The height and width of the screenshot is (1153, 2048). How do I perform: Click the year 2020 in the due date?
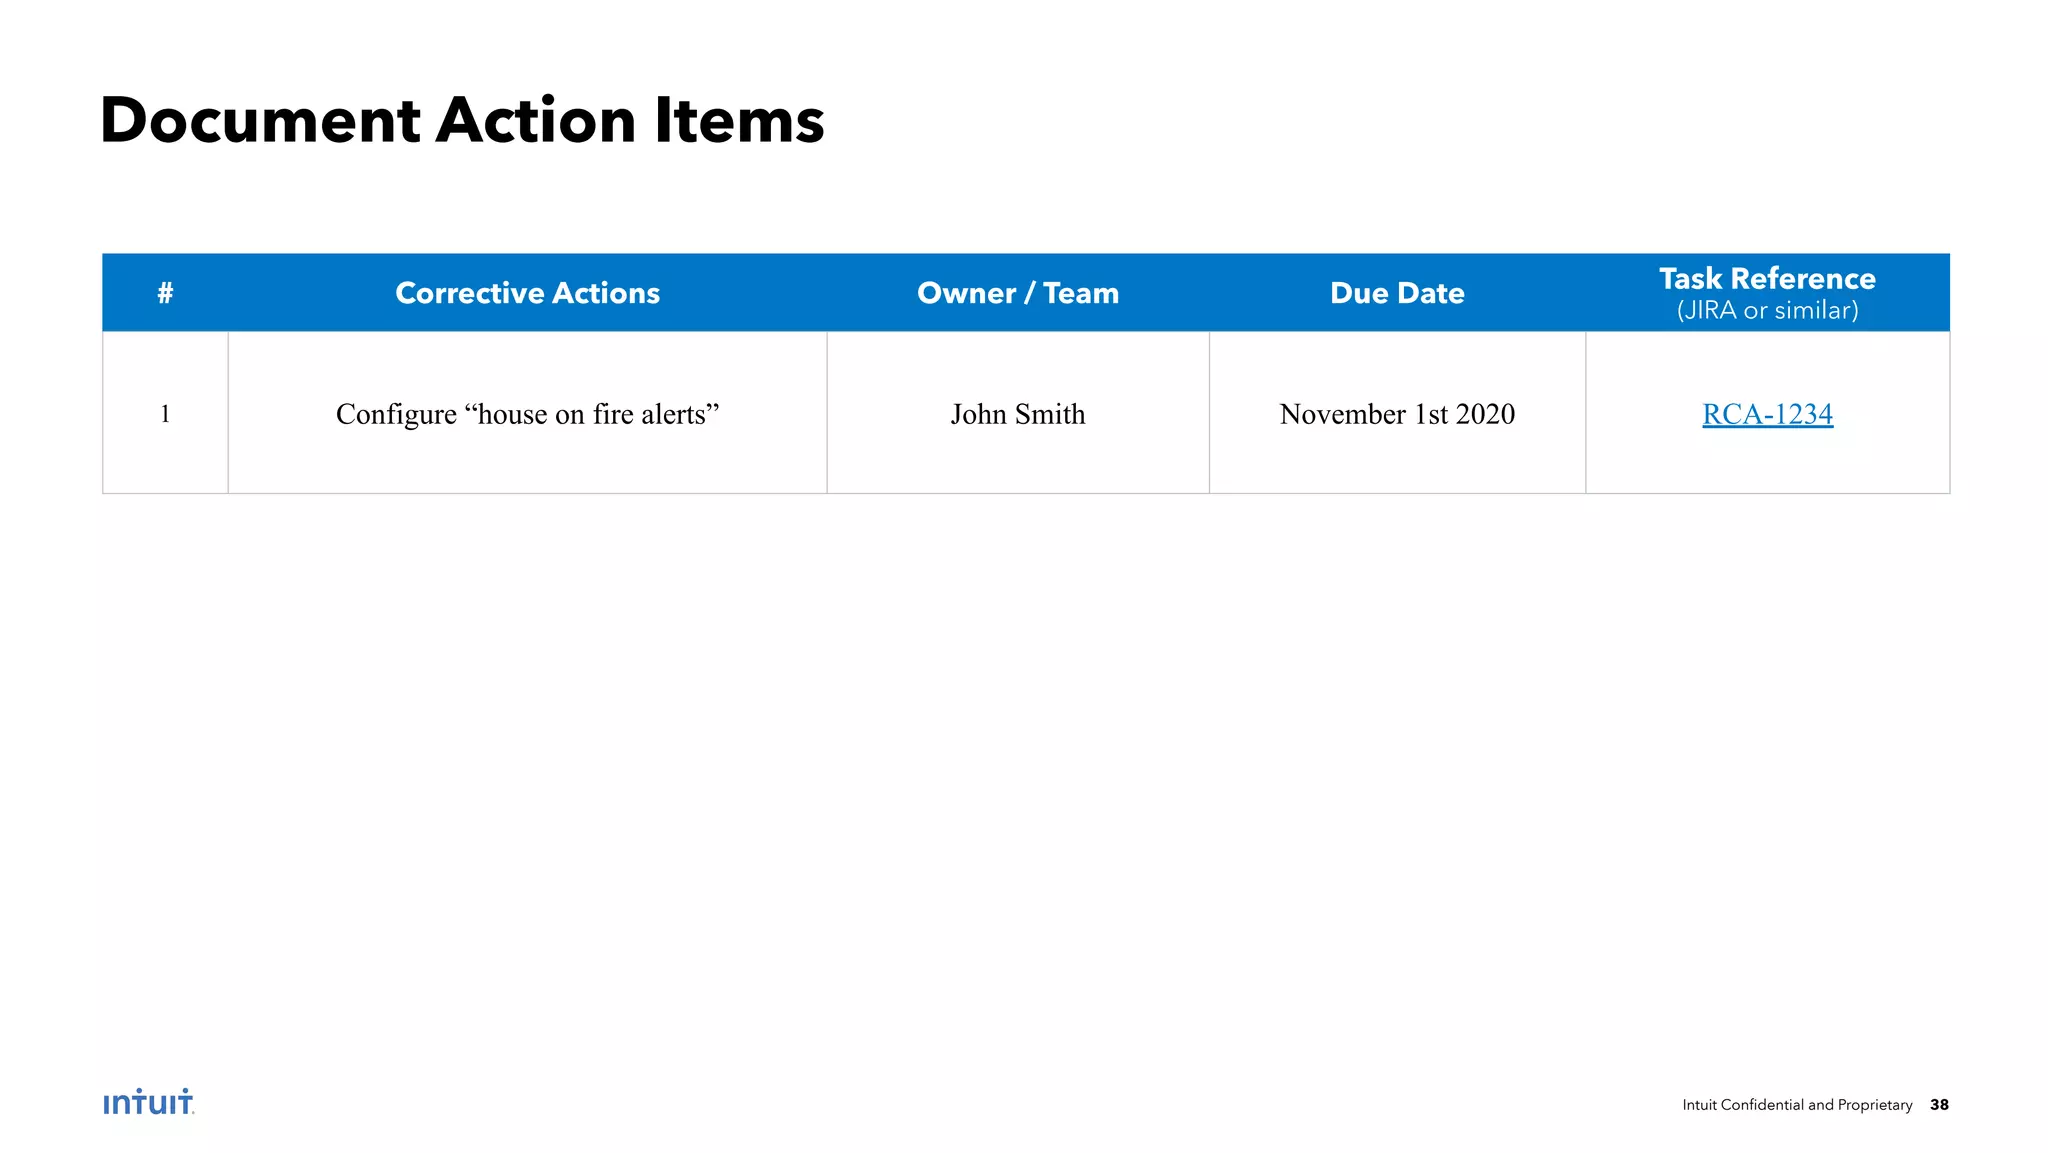coord(1485,414)
